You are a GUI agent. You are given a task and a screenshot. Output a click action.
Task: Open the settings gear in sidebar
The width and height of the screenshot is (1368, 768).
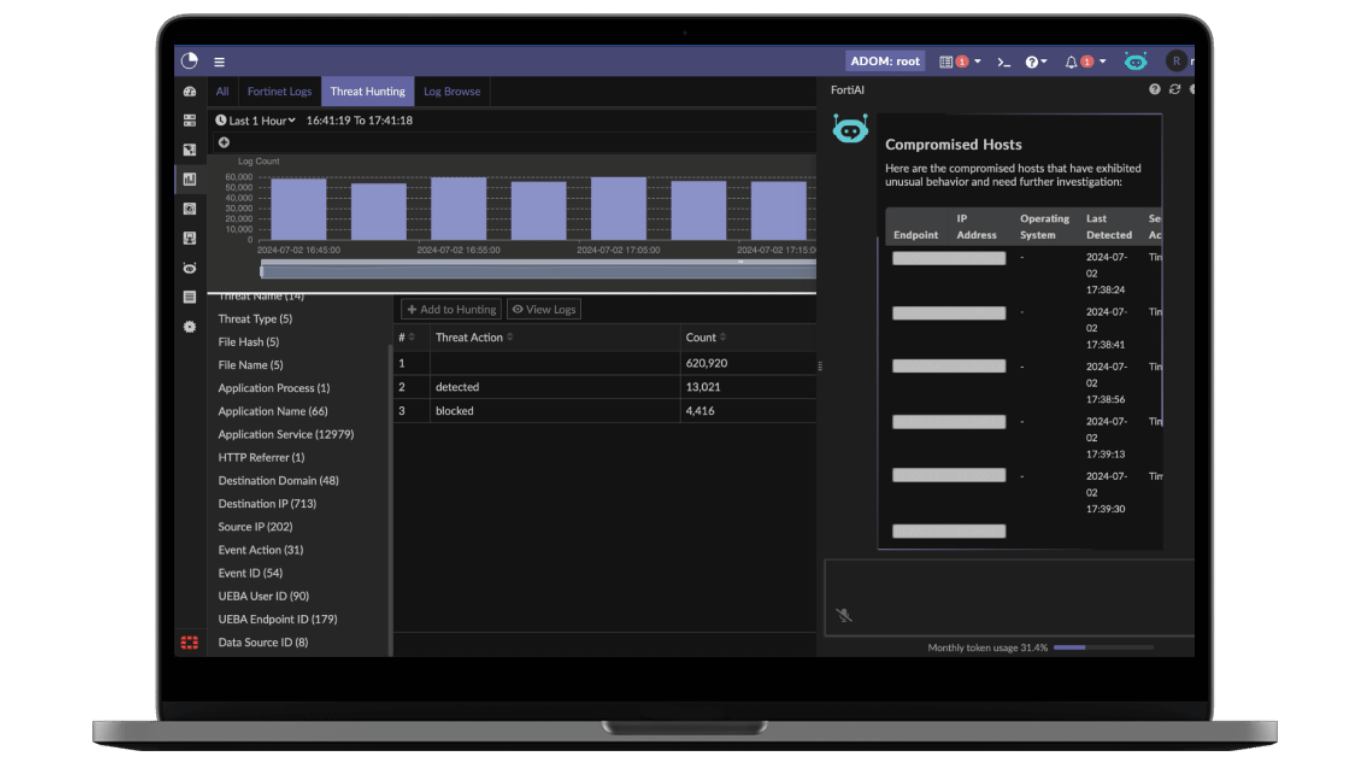[189, 327]
